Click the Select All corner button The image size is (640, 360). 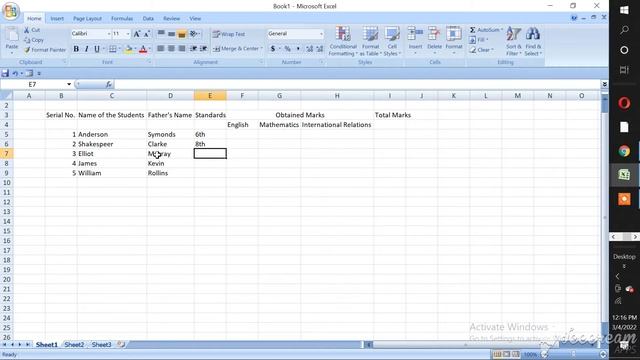[7, 96]
